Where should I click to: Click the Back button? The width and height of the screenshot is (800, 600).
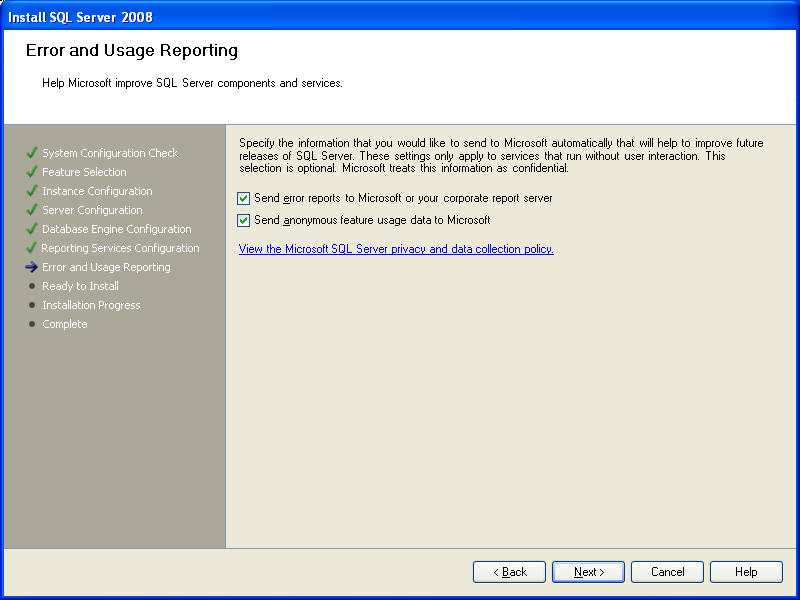point(509,572)
